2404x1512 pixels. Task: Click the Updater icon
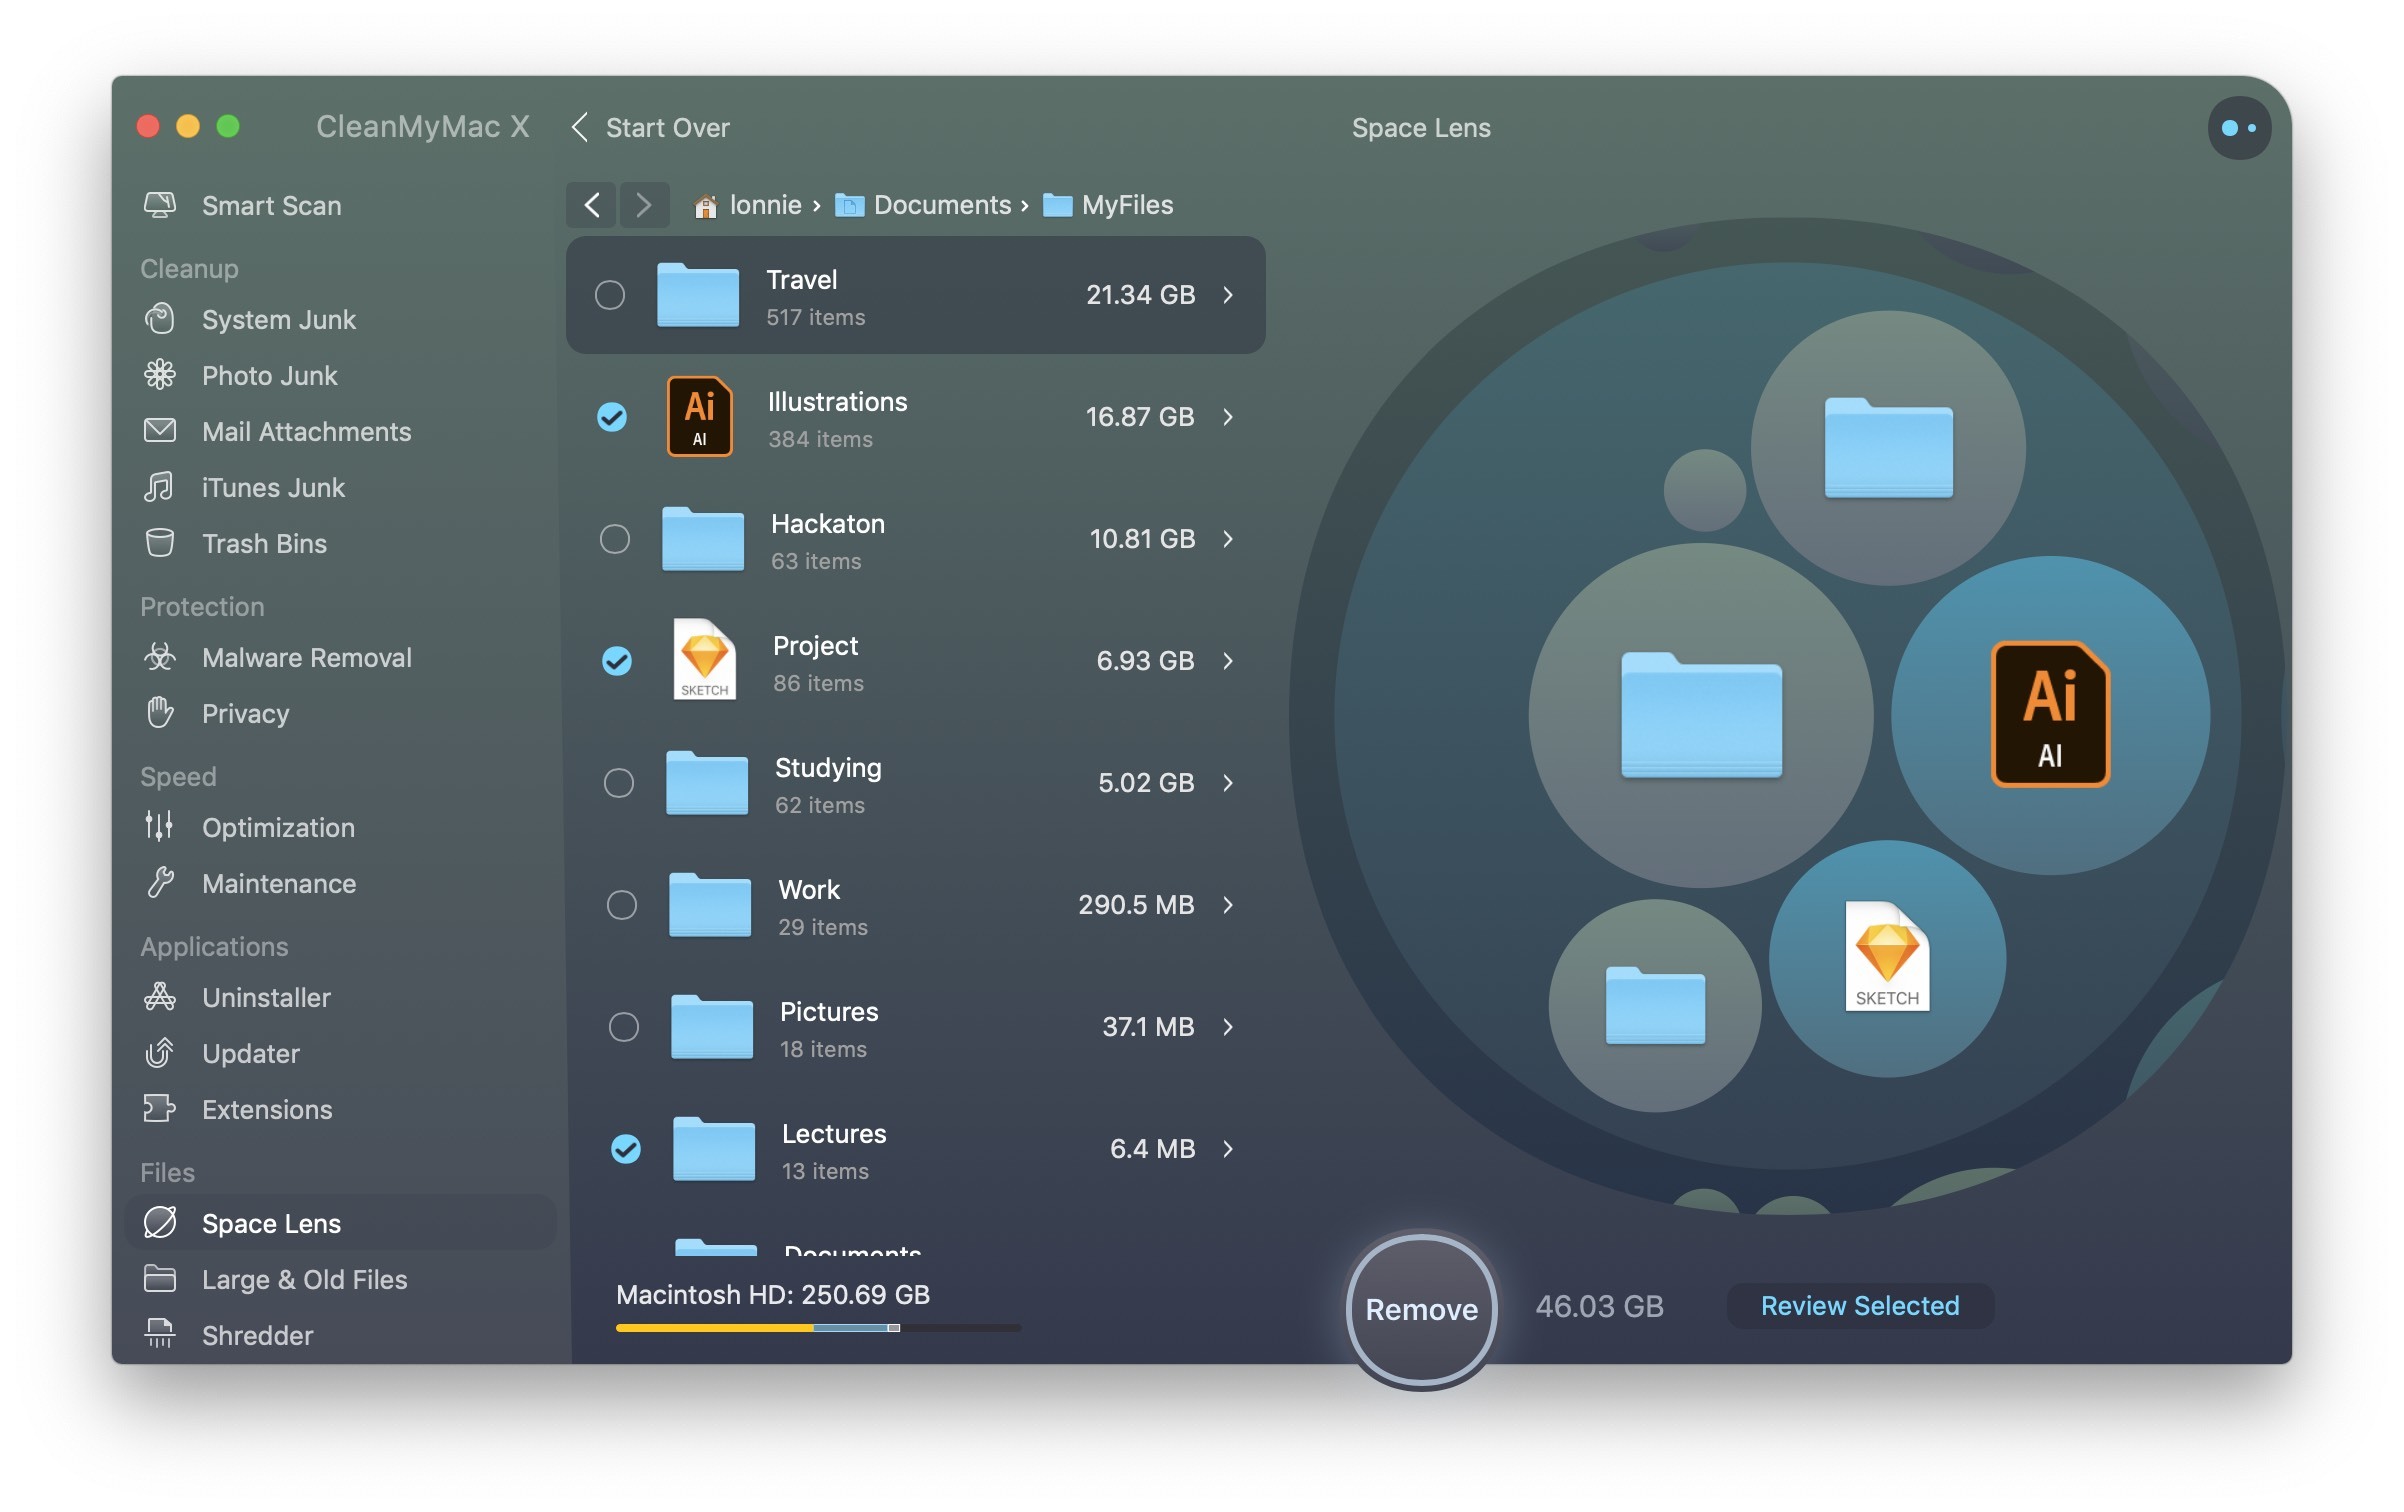pos(160,1053)
